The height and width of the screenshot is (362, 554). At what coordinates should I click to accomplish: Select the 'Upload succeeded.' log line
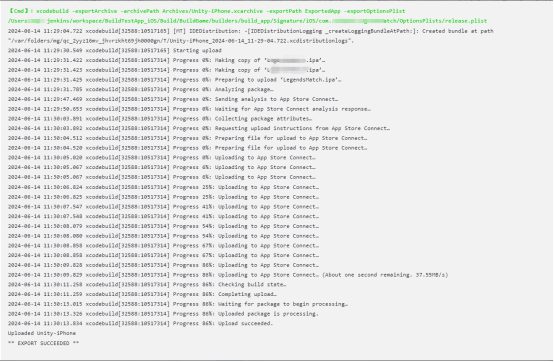click(x=141, y=324)
